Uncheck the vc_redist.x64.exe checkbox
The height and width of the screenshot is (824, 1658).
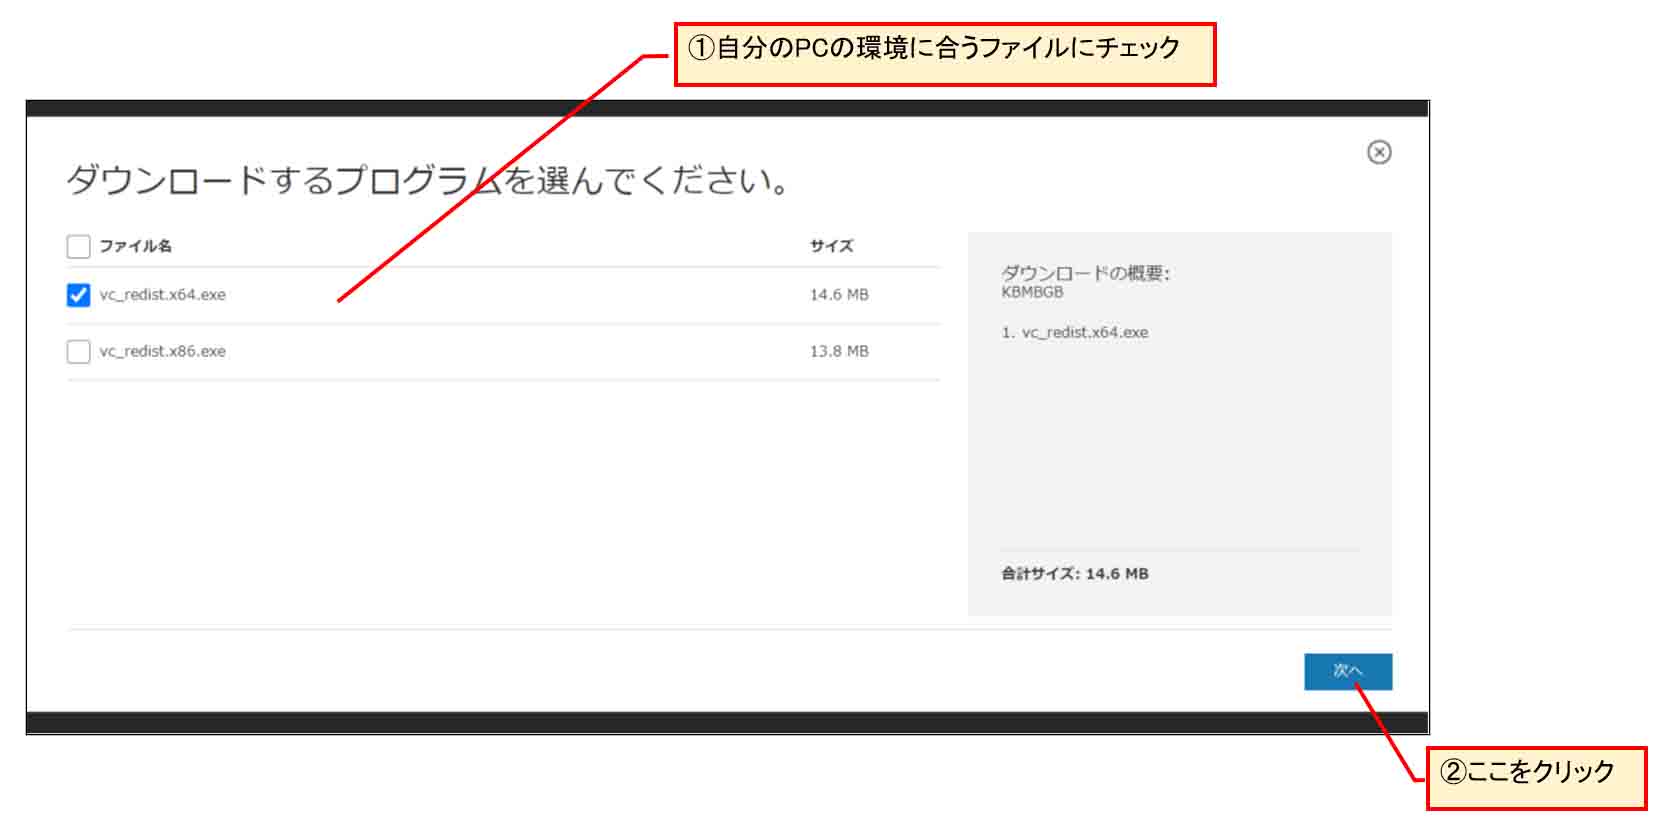[78, 295]
